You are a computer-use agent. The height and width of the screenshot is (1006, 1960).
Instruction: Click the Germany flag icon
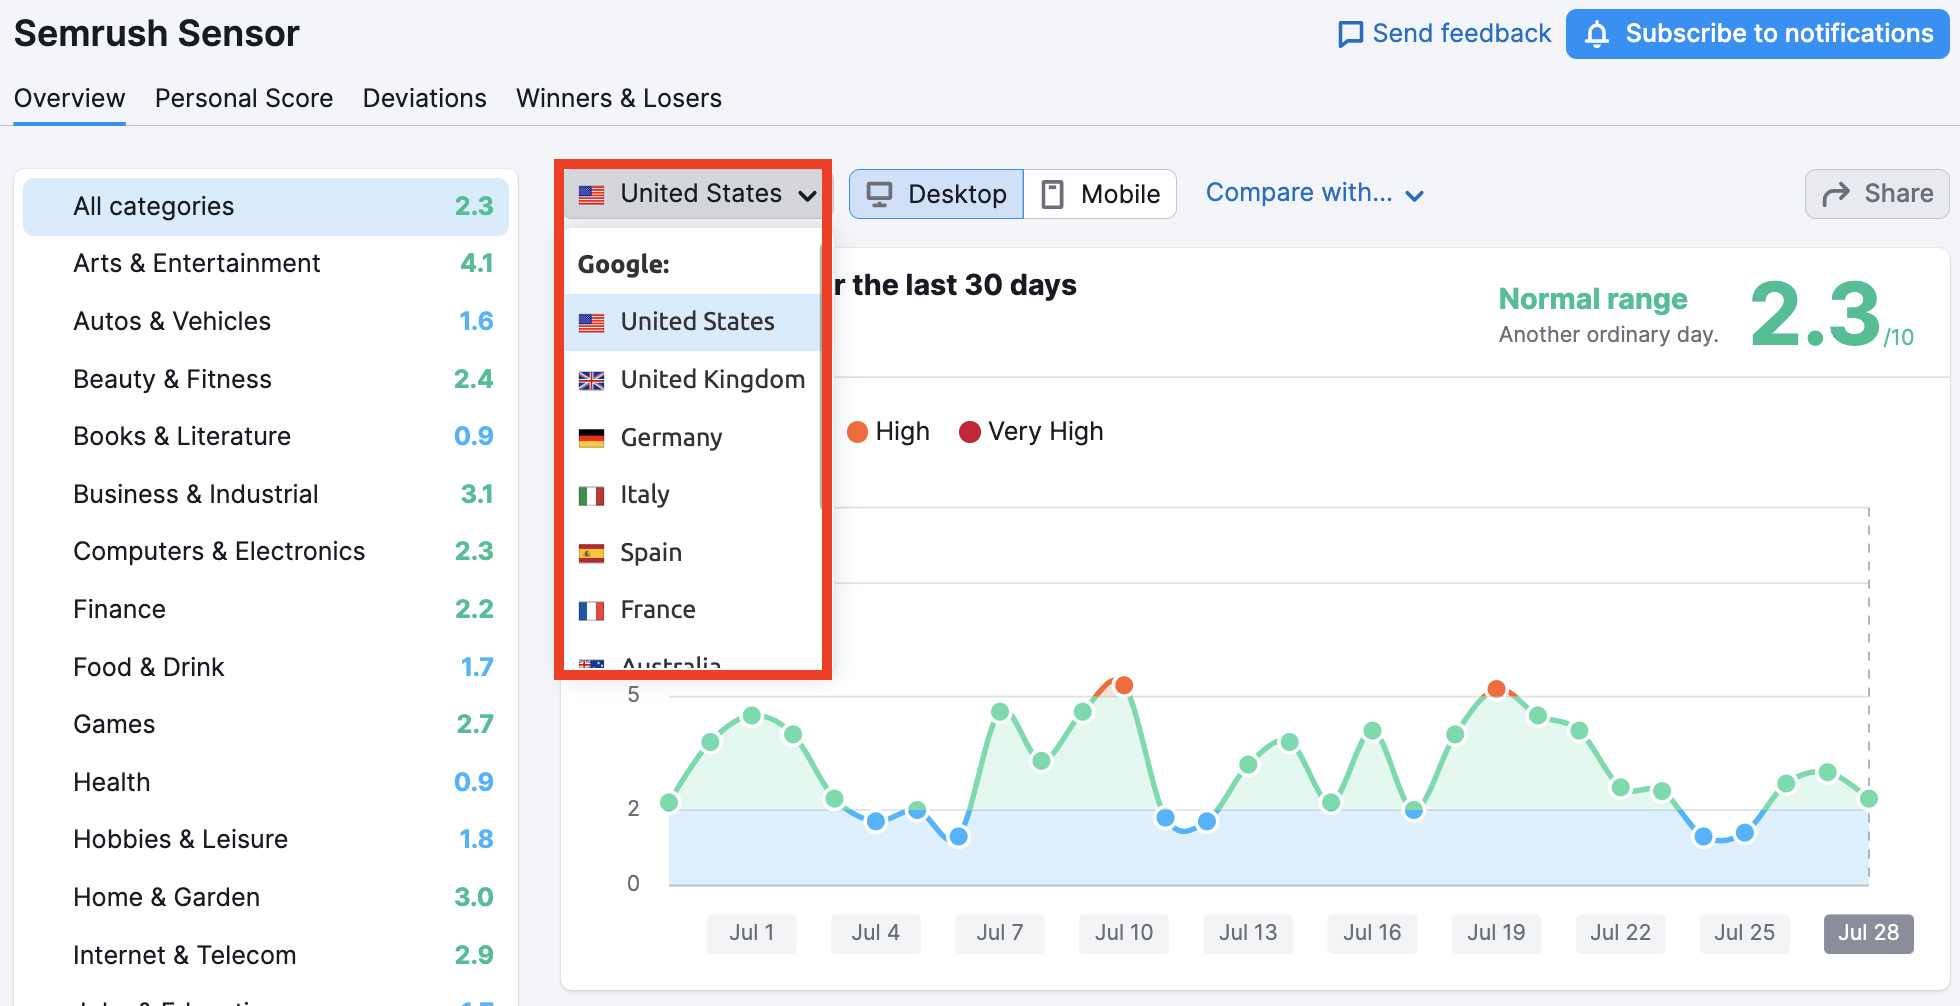point(592,438)
